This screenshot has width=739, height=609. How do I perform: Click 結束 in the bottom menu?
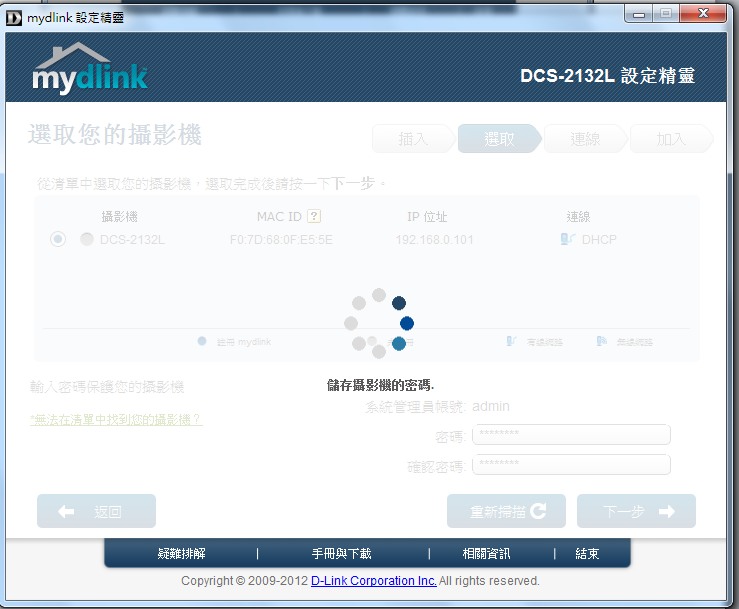coord(587,553)
